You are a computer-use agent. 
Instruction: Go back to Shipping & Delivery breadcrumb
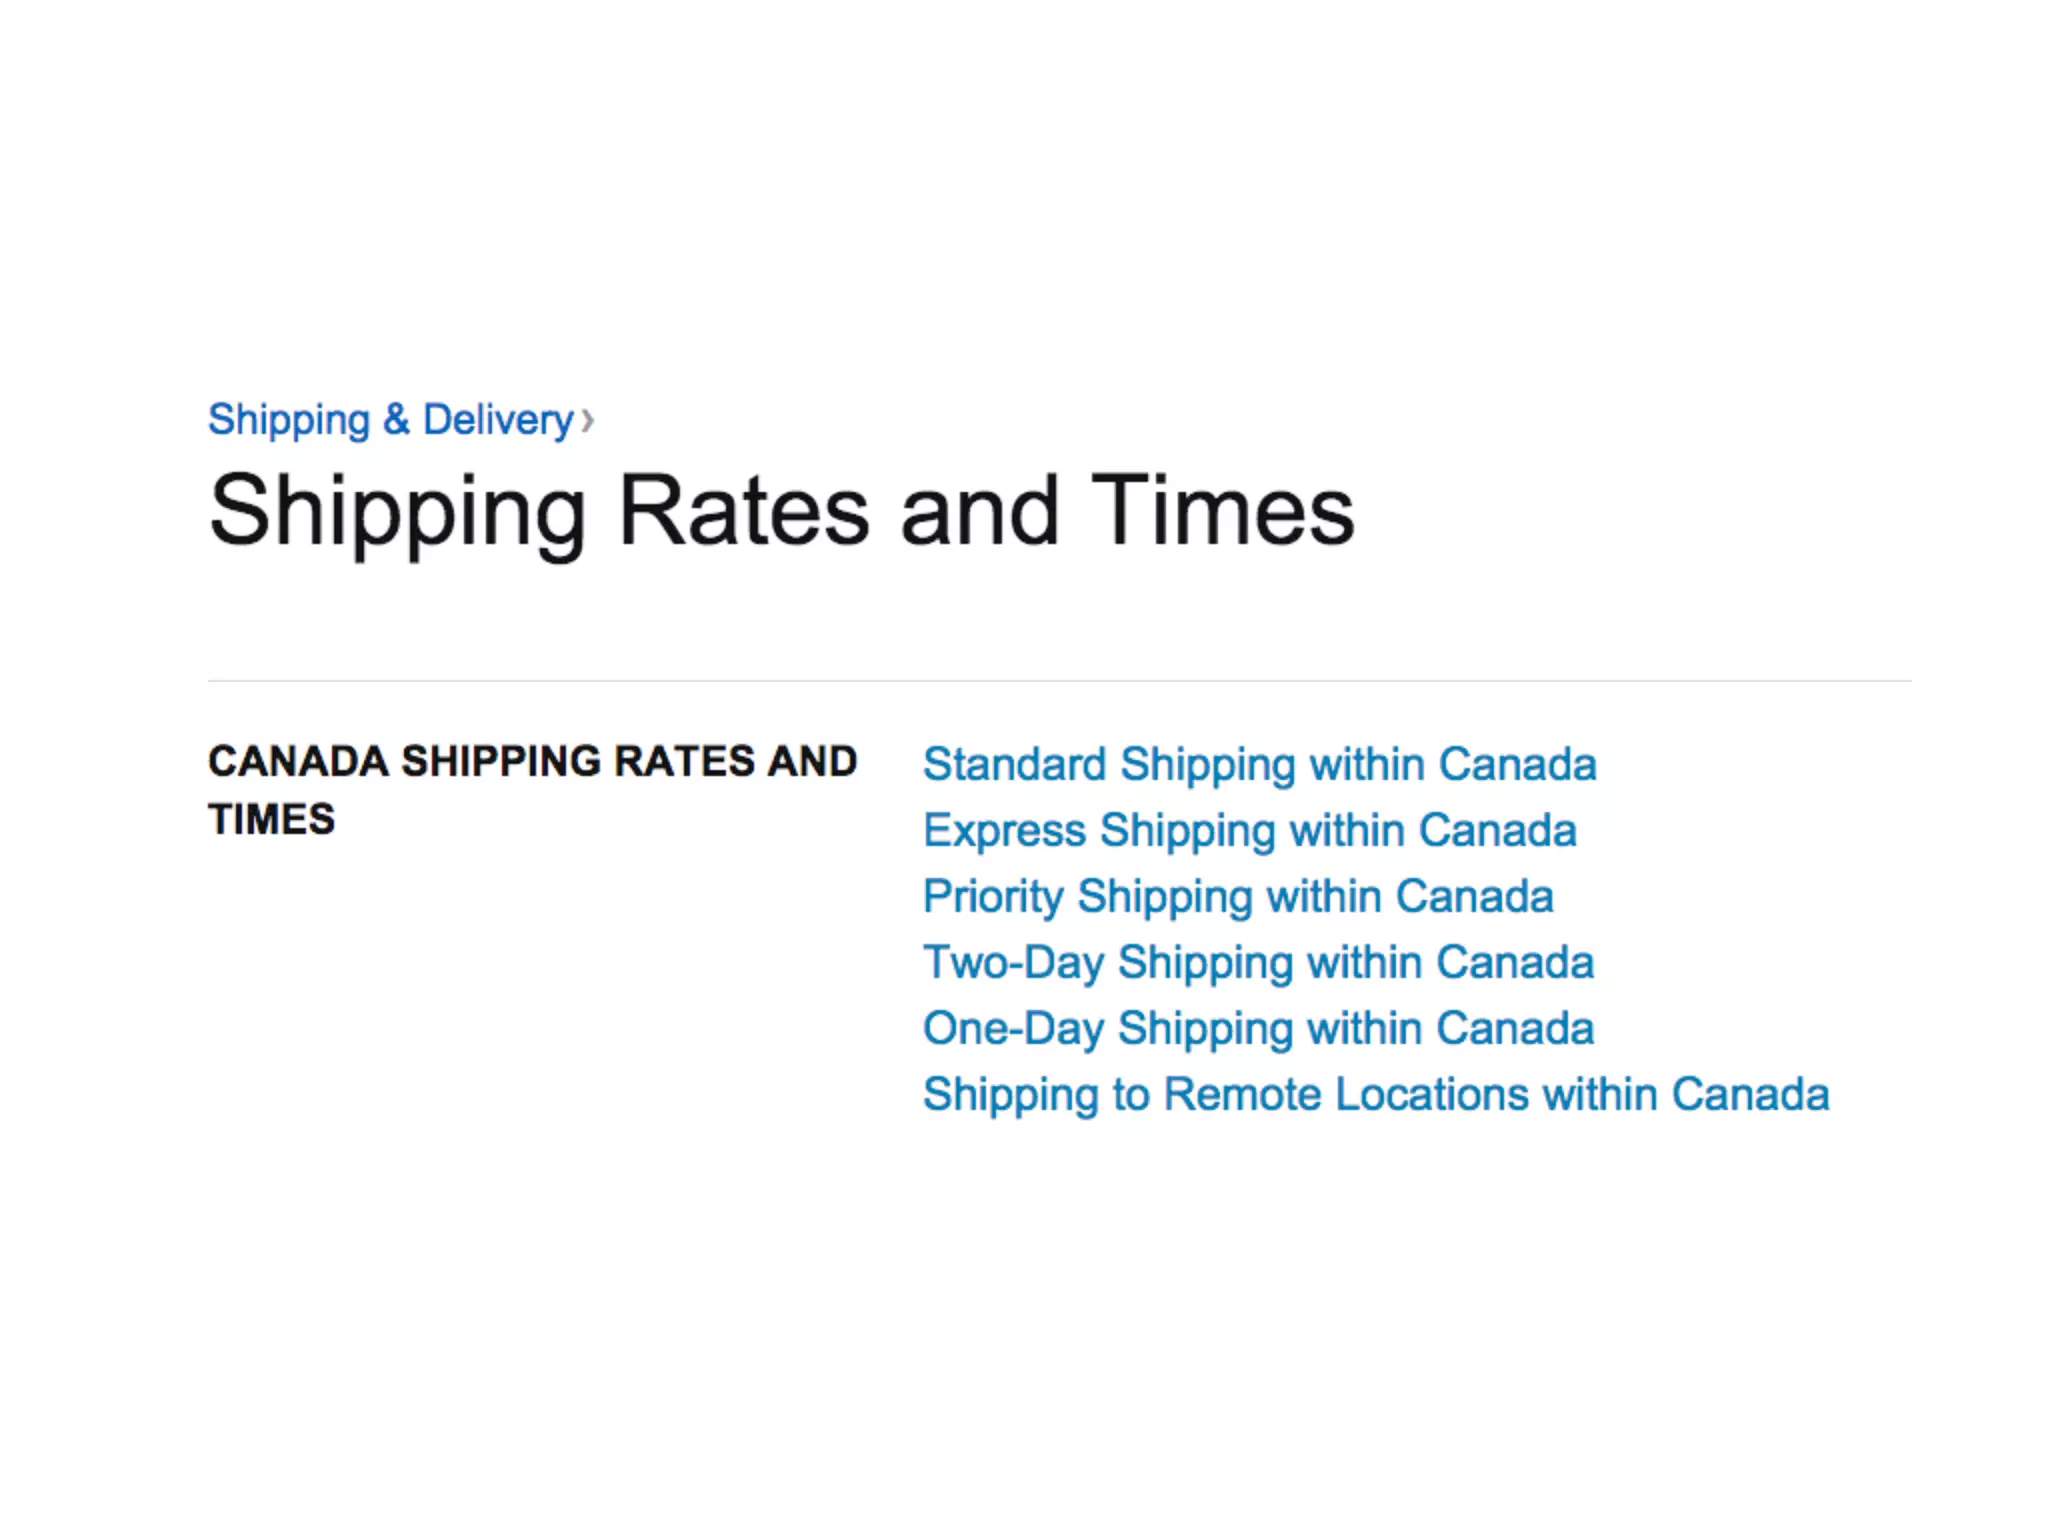[x=391, y=420]
